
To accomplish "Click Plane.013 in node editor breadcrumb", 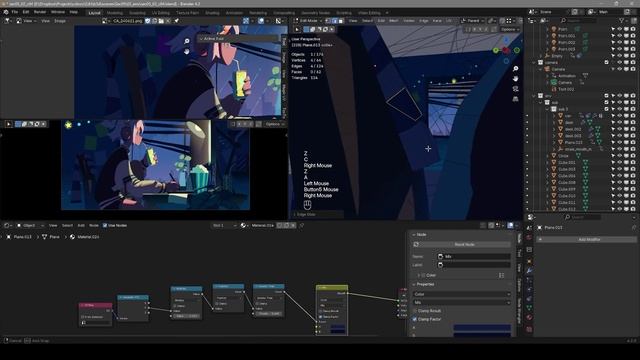I will 22,237.
